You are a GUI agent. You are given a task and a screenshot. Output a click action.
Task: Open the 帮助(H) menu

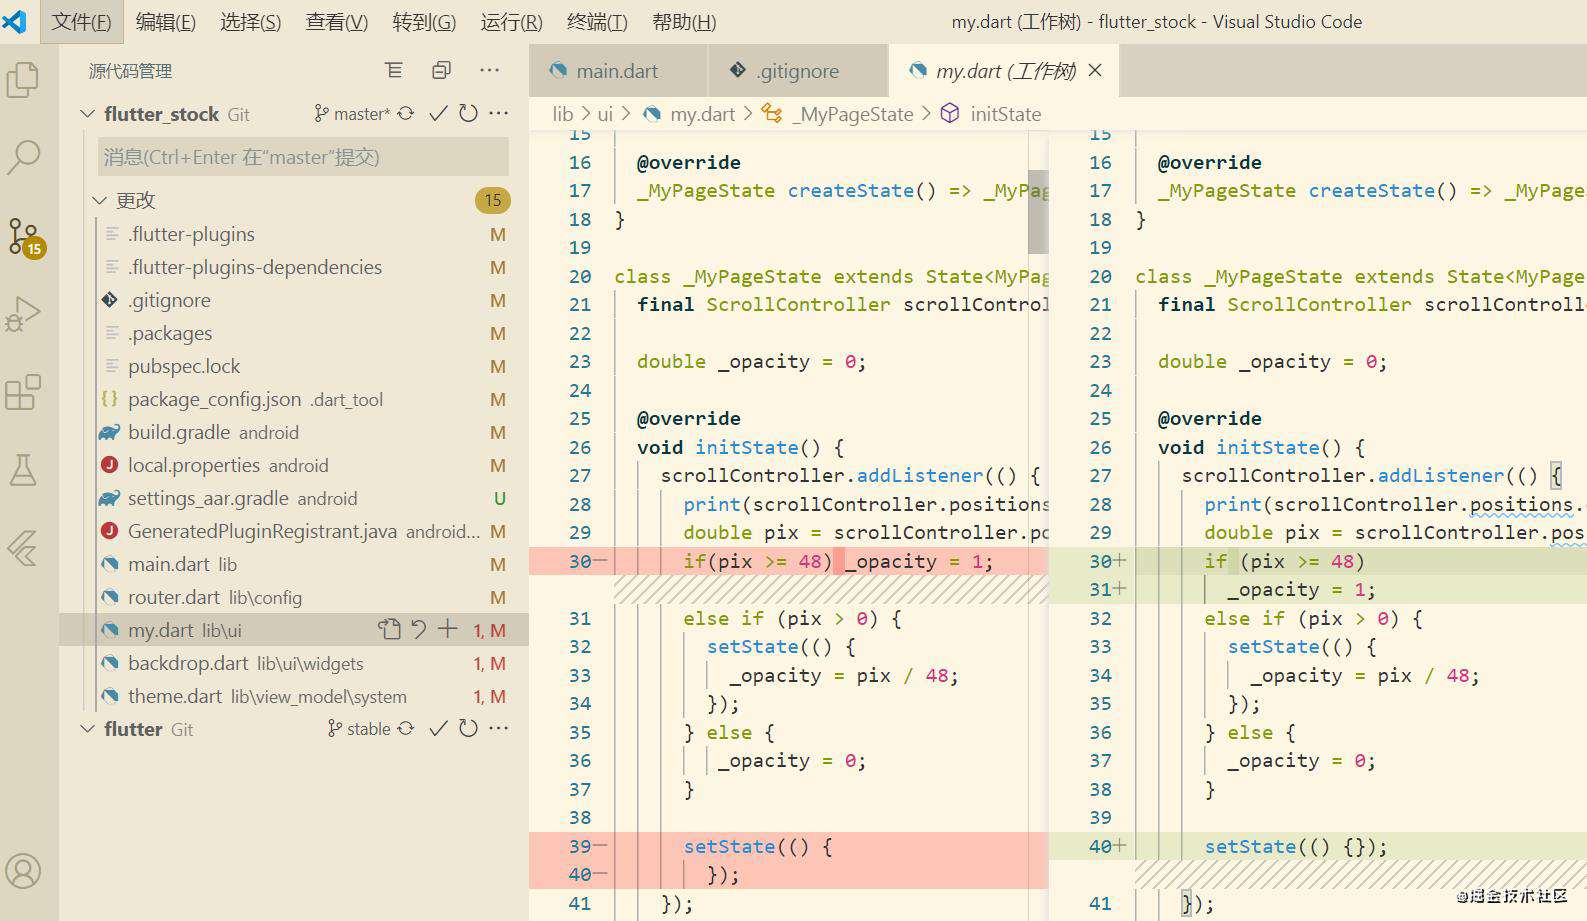684,21
